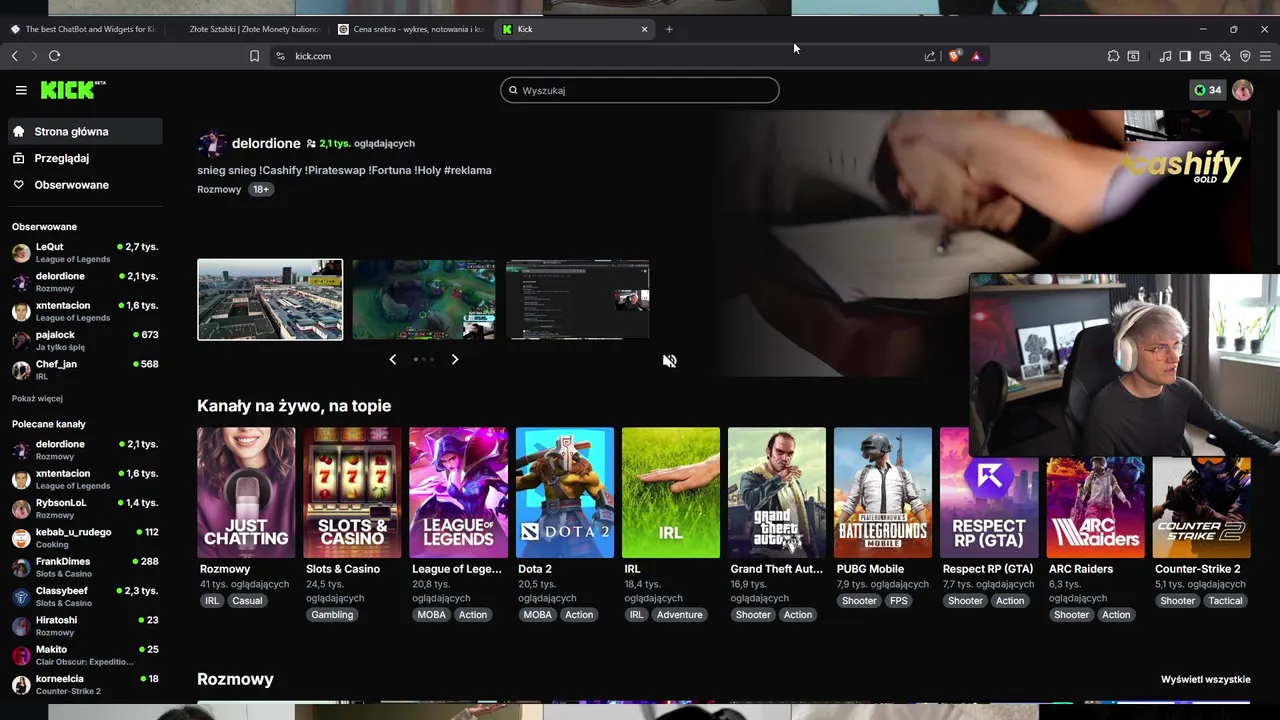Open pajalock channel in followed list
The width and height of the screenshot is (1280, 720).
(x=85, y=340)
